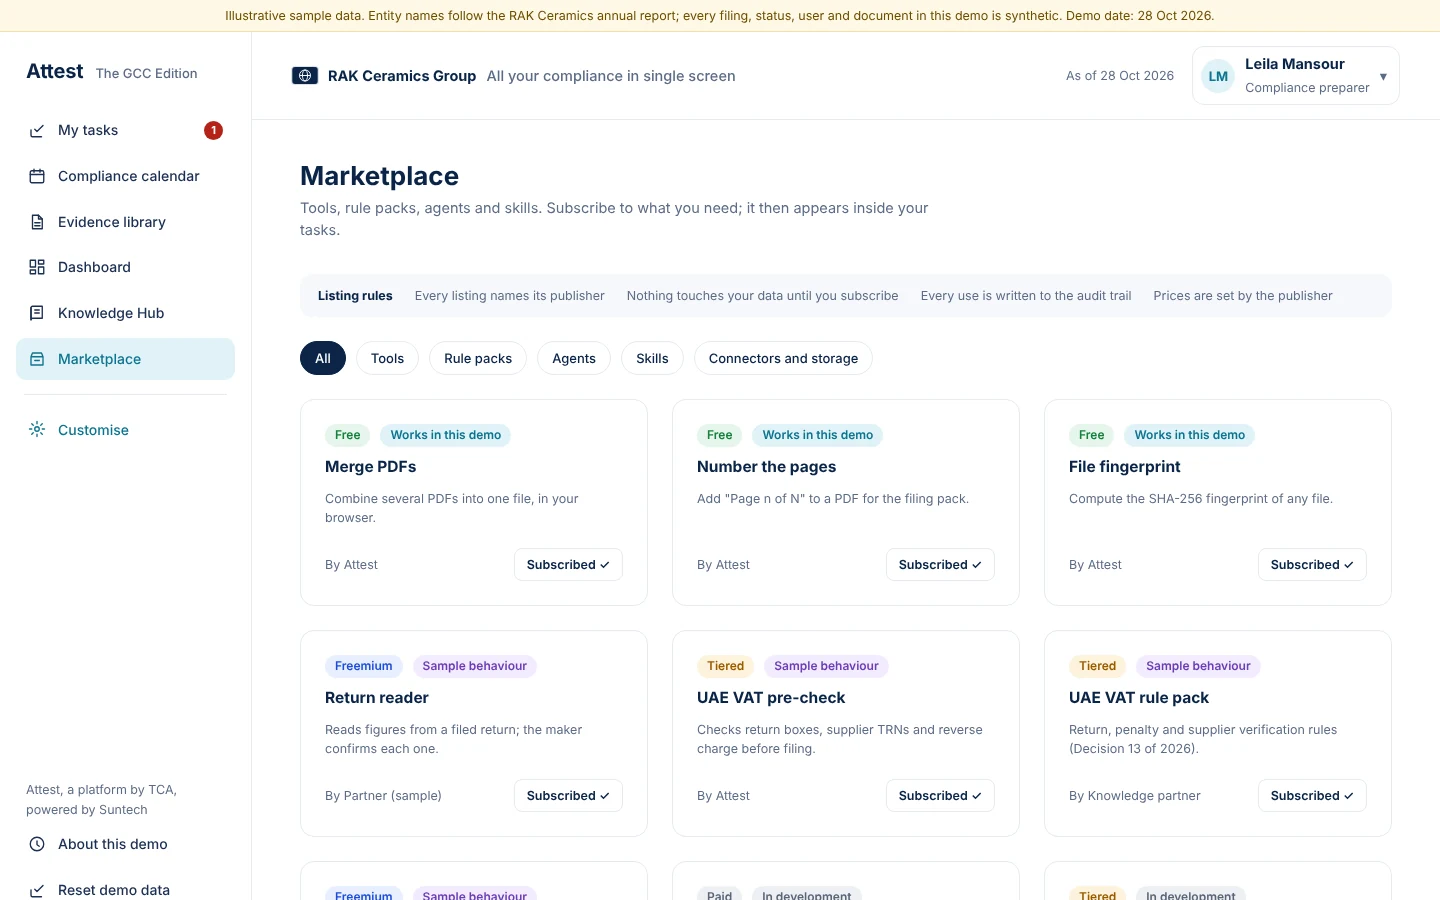Screen dimensions: 1440x900
Task: Click the Marketplace storefront icon
Action: click(37, 359)
